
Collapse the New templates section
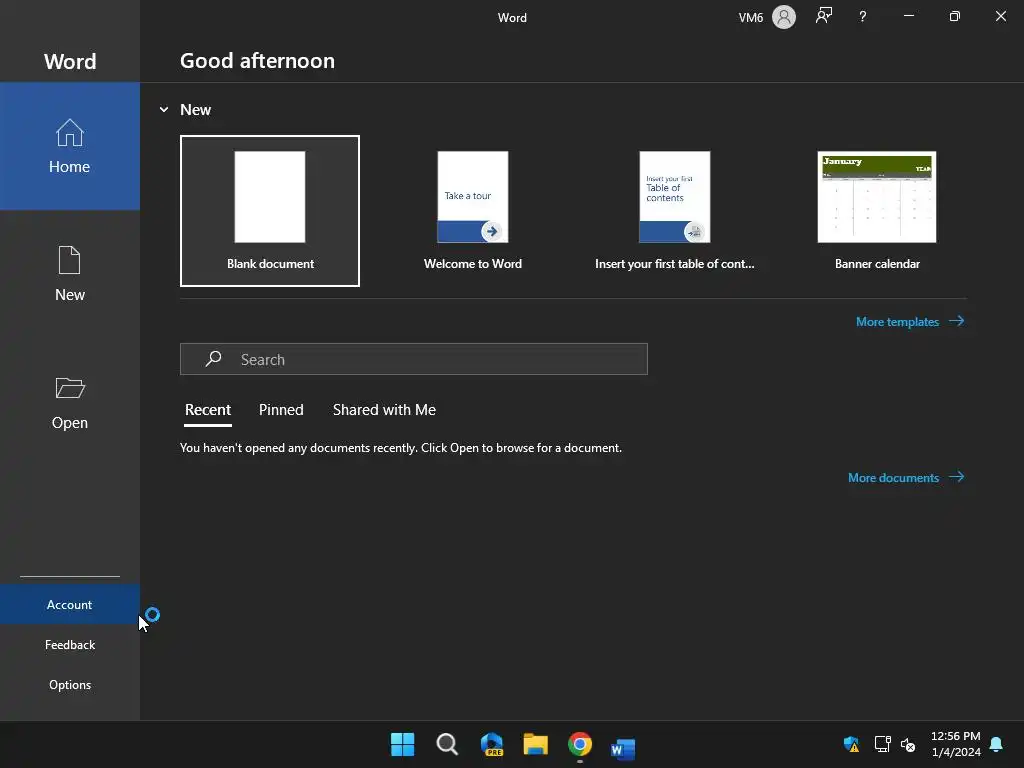point(164,110)
